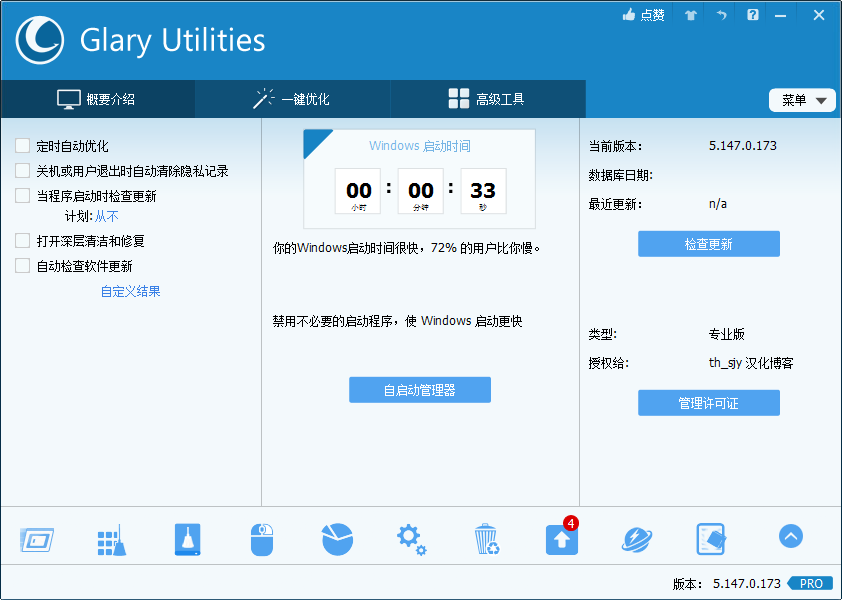This screenshot has width=842, height=600.
Task: Enable 定时自动优化 checkbox
Action: click(x=23, y=146)
